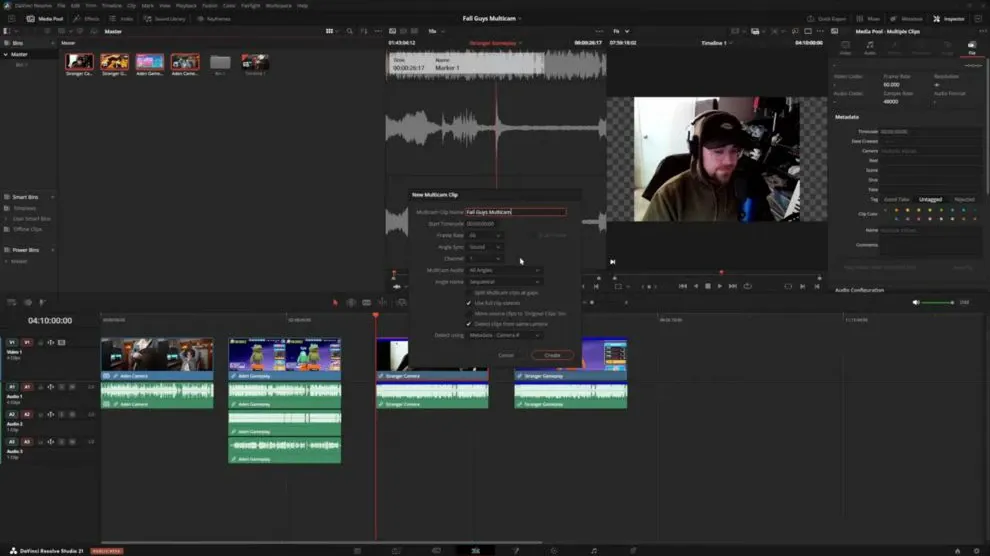Screen dimensions: 990x556
Task: Open the Playback menu
Action: [x=186, y=6]
